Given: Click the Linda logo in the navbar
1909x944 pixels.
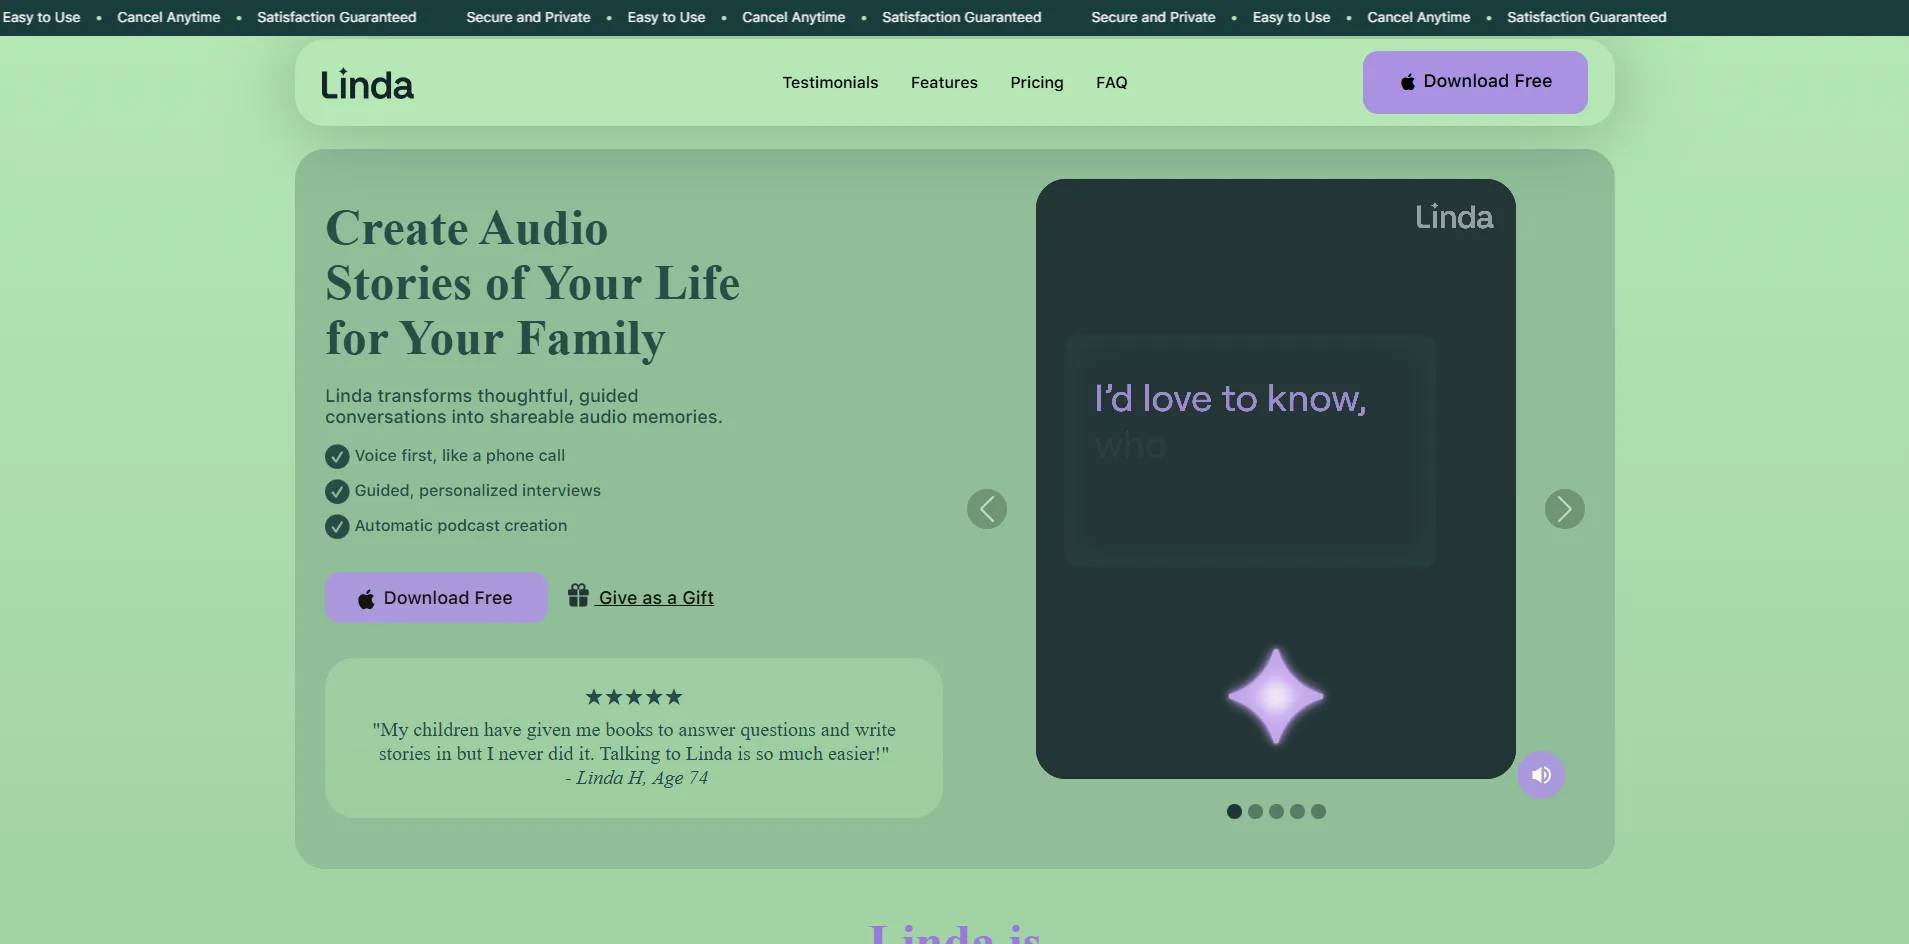Looking at the screenshot, I should [367, 84].
